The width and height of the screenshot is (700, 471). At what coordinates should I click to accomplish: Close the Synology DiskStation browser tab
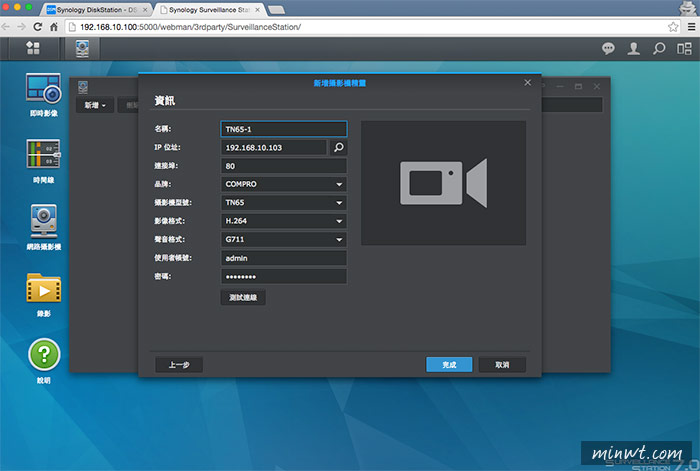coord(145,9)
